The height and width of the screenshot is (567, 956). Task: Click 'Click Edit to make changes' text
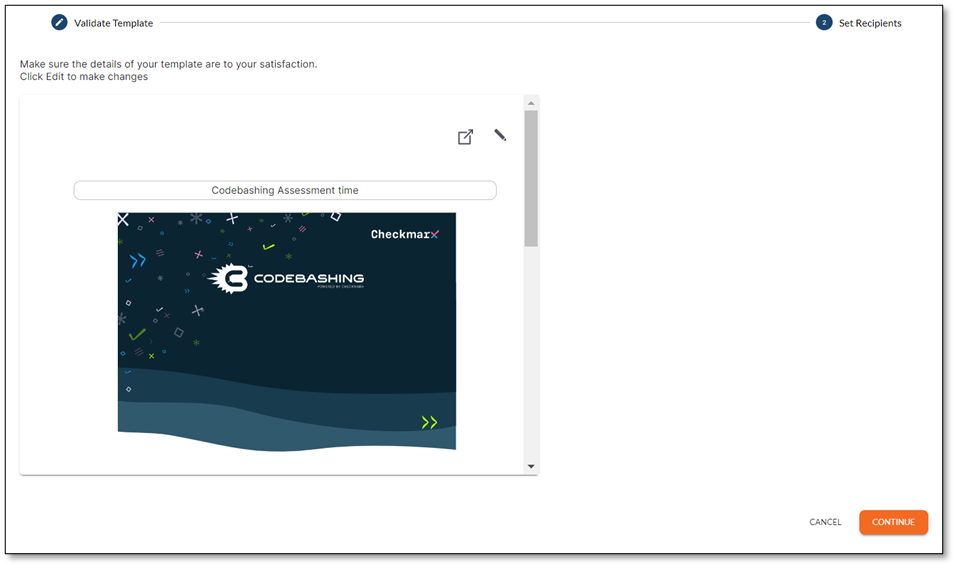84,77
